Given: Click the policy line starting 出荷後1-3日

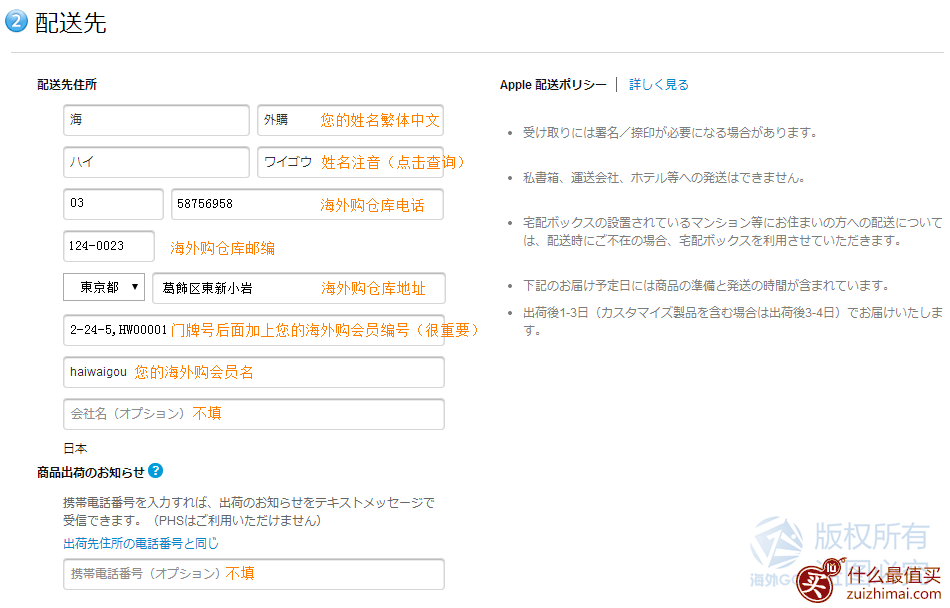Looking at the screenshot, I should [732, 322].
